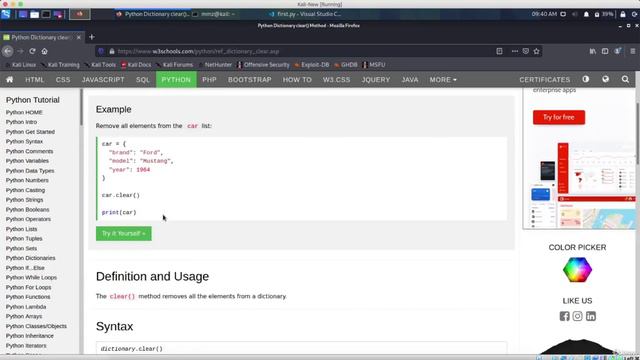Open Python HOME in sidebar
The image size is (640, 360).
24,112
